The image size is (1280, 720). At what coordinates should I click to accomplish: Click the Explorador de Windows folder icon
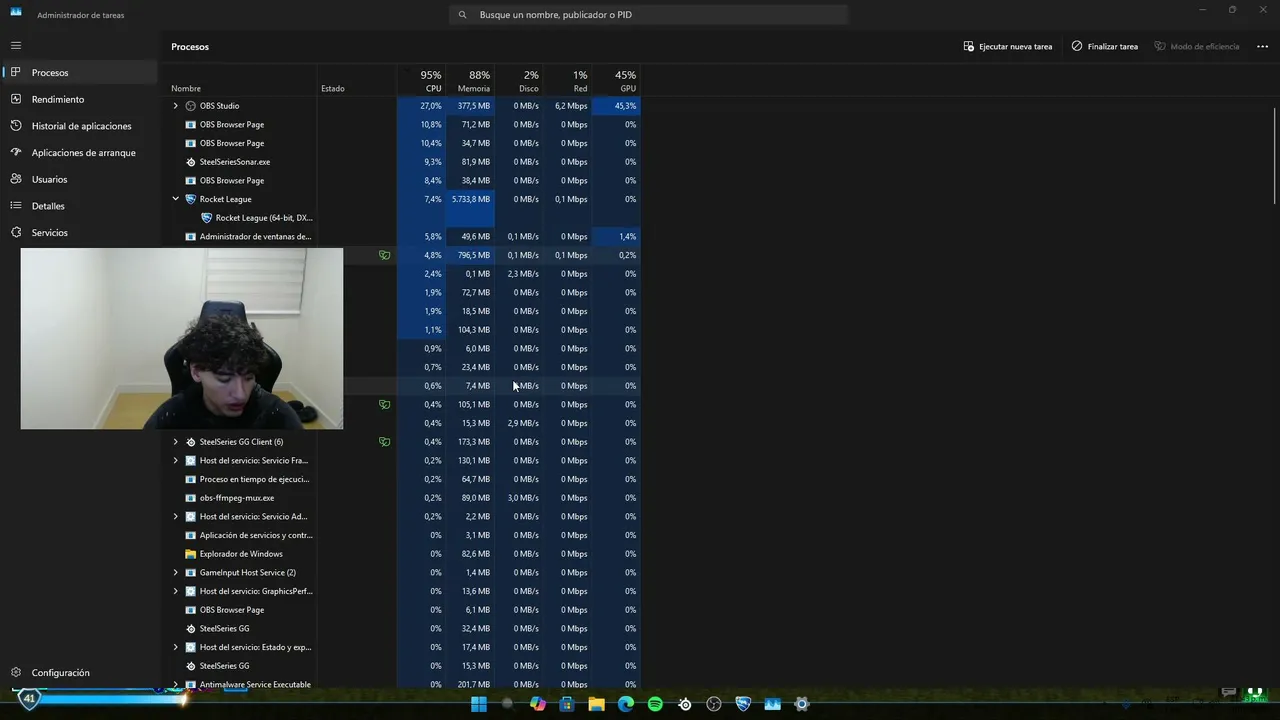(x=191, y=554)
